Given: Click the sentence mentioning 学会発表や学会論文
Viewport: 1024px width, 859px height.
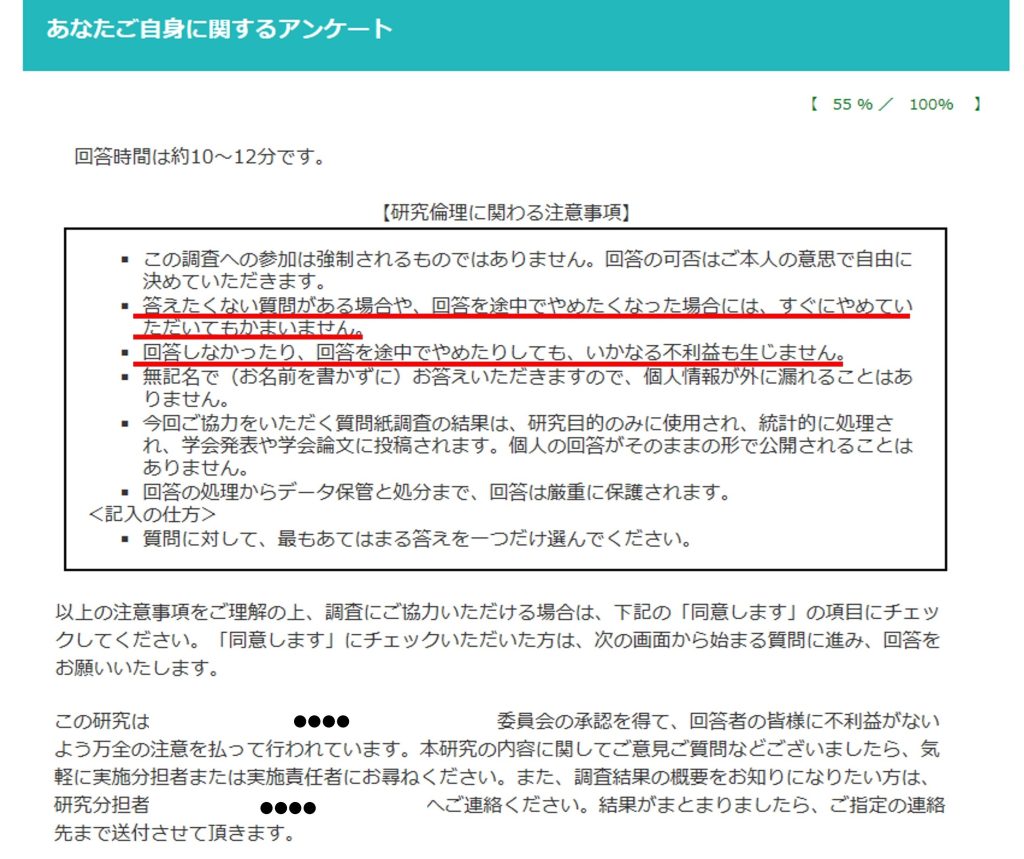Looking at the screenshot, I should coord(526,445).
